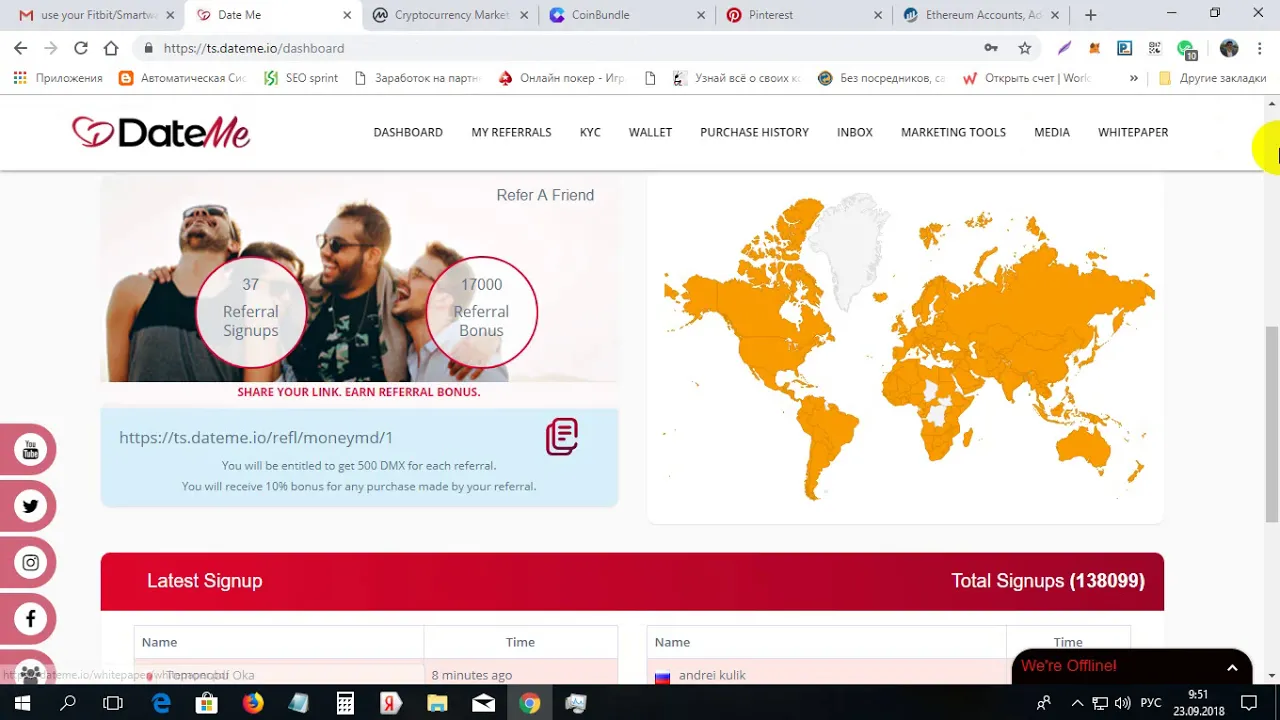The height and width of the screenshot is (720, 1280).
Task: Go to the browser home page
Action: tap(111, 48)
